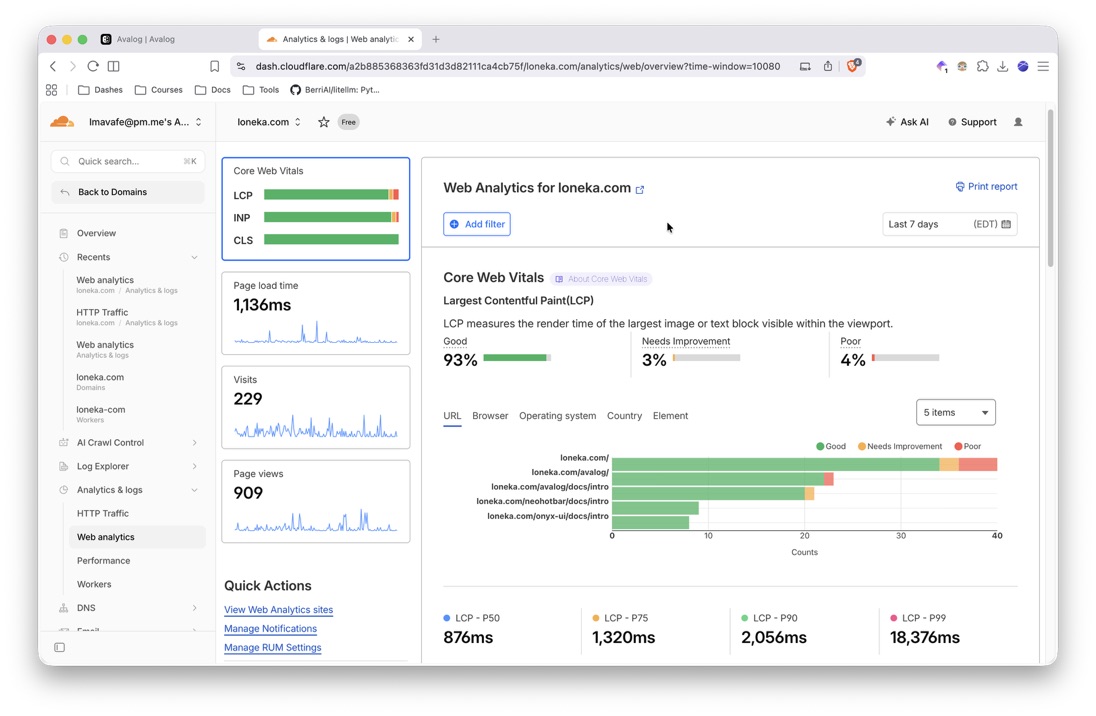Open Courses bookmarks folder
The height and width of the screenshot is (716, 1096).
(x=159, y=90)
